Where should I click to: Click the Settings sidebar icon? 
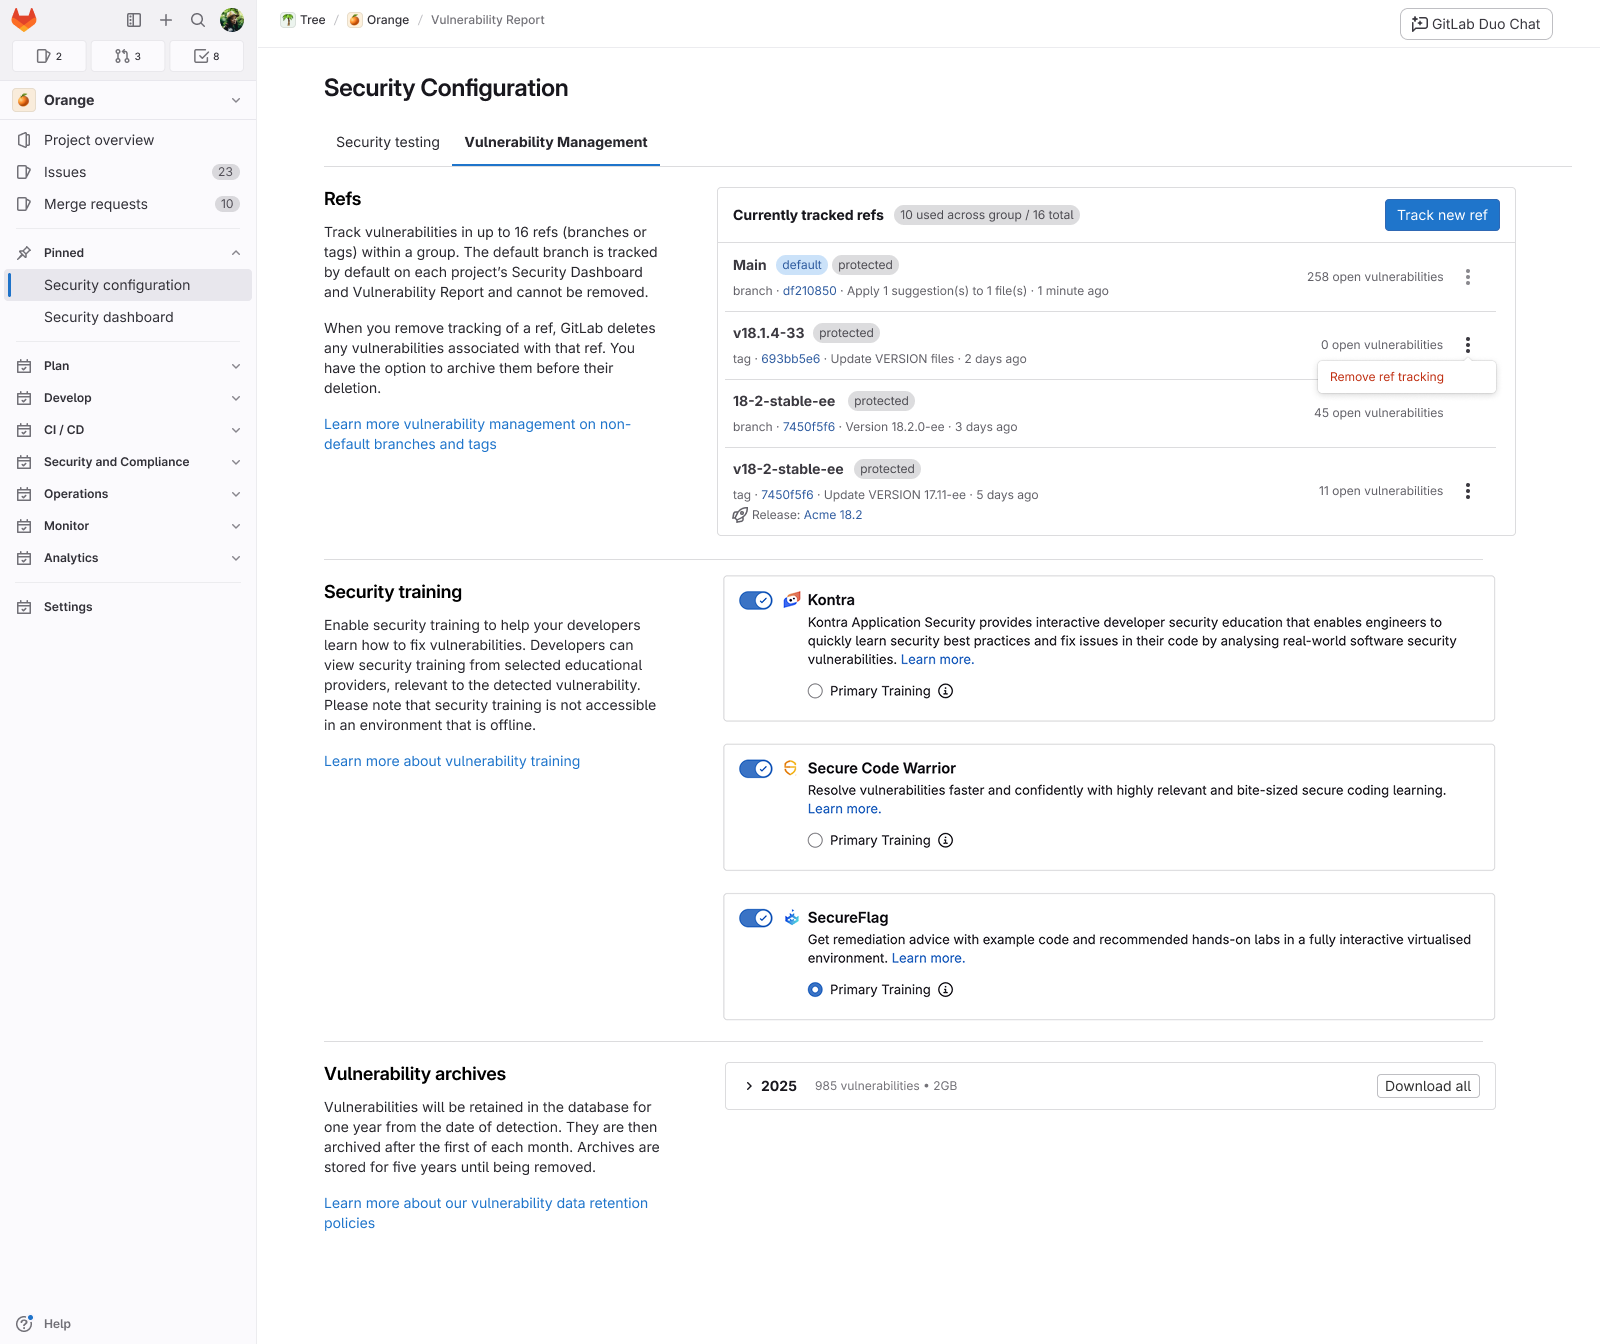(x=24, y=607)
